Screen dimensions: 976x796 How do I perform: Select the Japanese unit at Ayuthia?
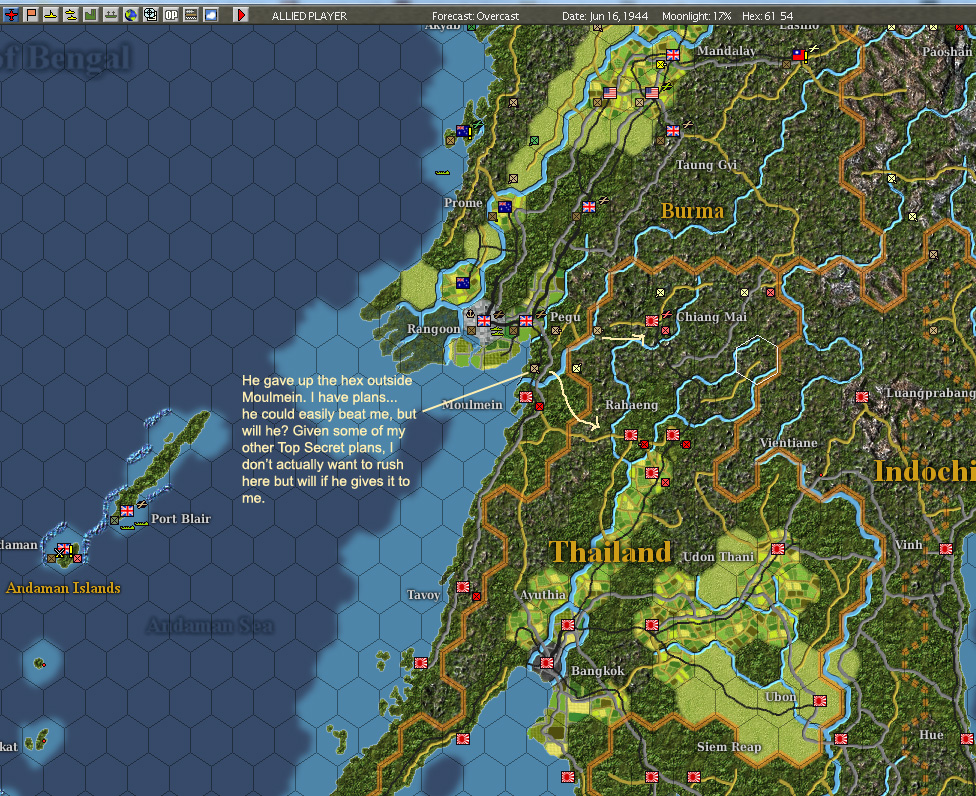point(568,624)
